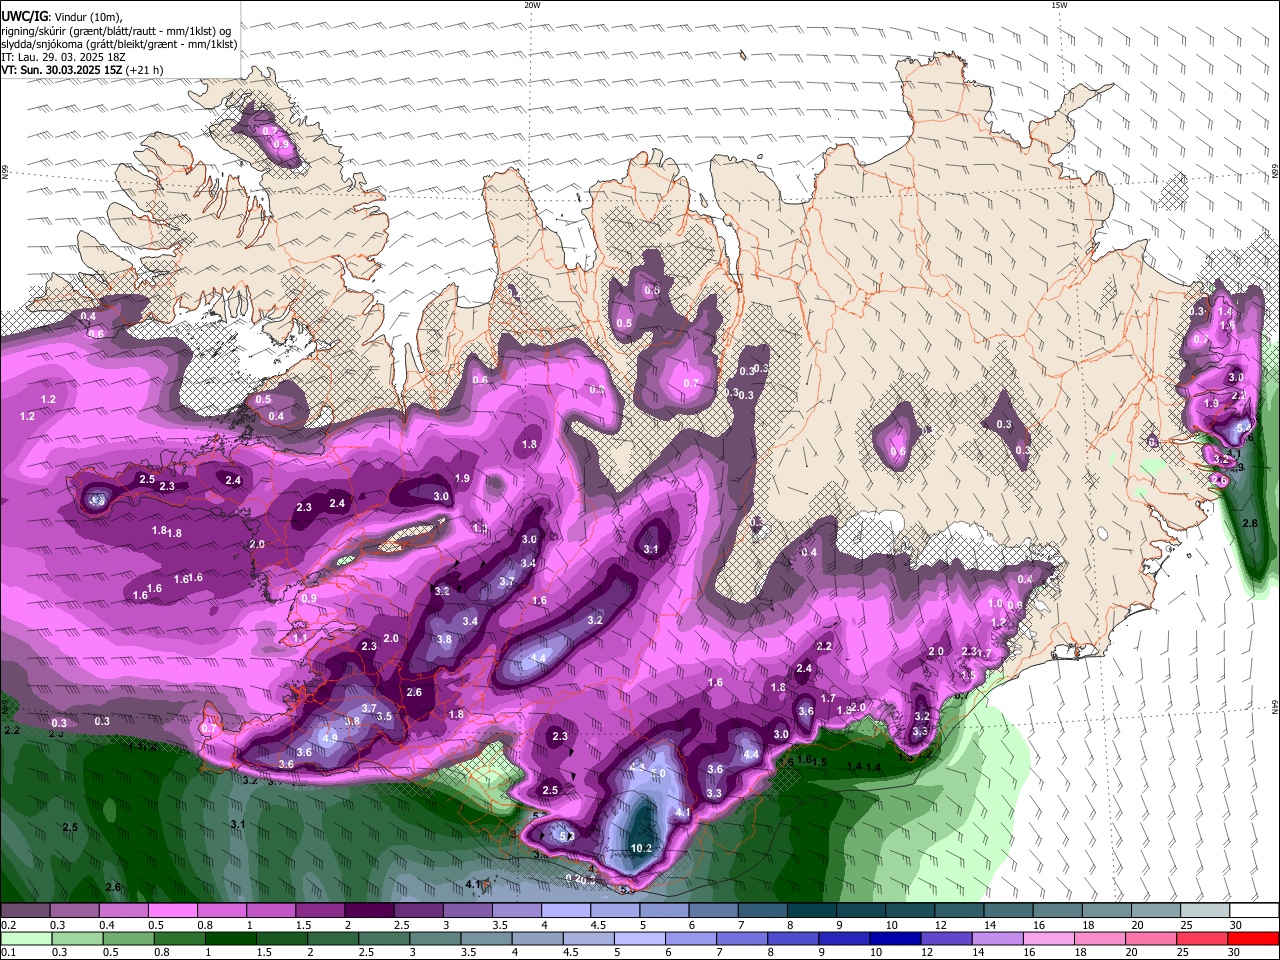
Task: Select the darkest green swatch above rain label 1
Action: (x=230, y=938)
